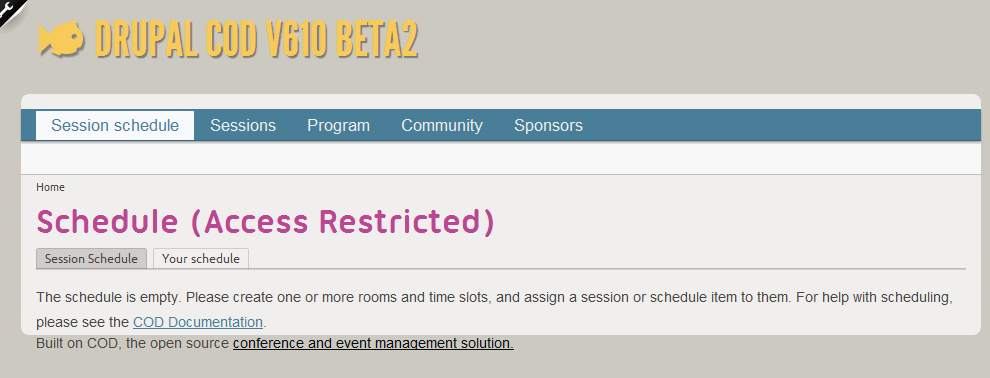
Task: Switch to the Your schedule tab
Action: 201,259
